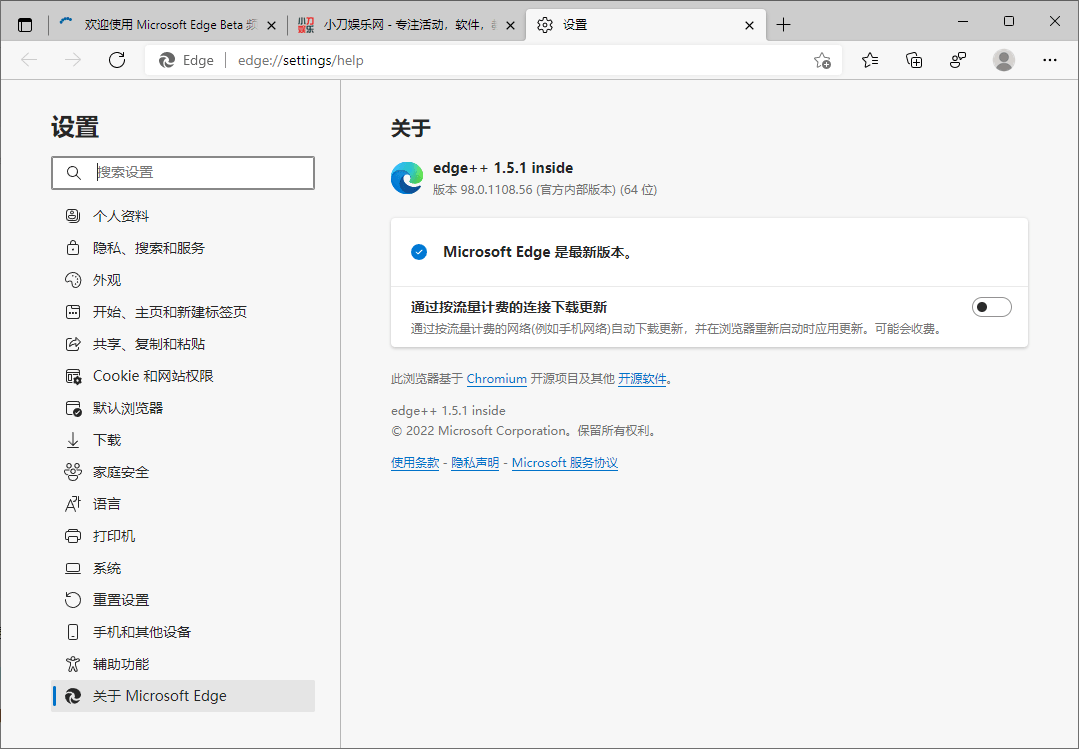The height and width of the screenshot is (749, 1079).
Task: Open the Favorites list icon
Action: point(870,61)
